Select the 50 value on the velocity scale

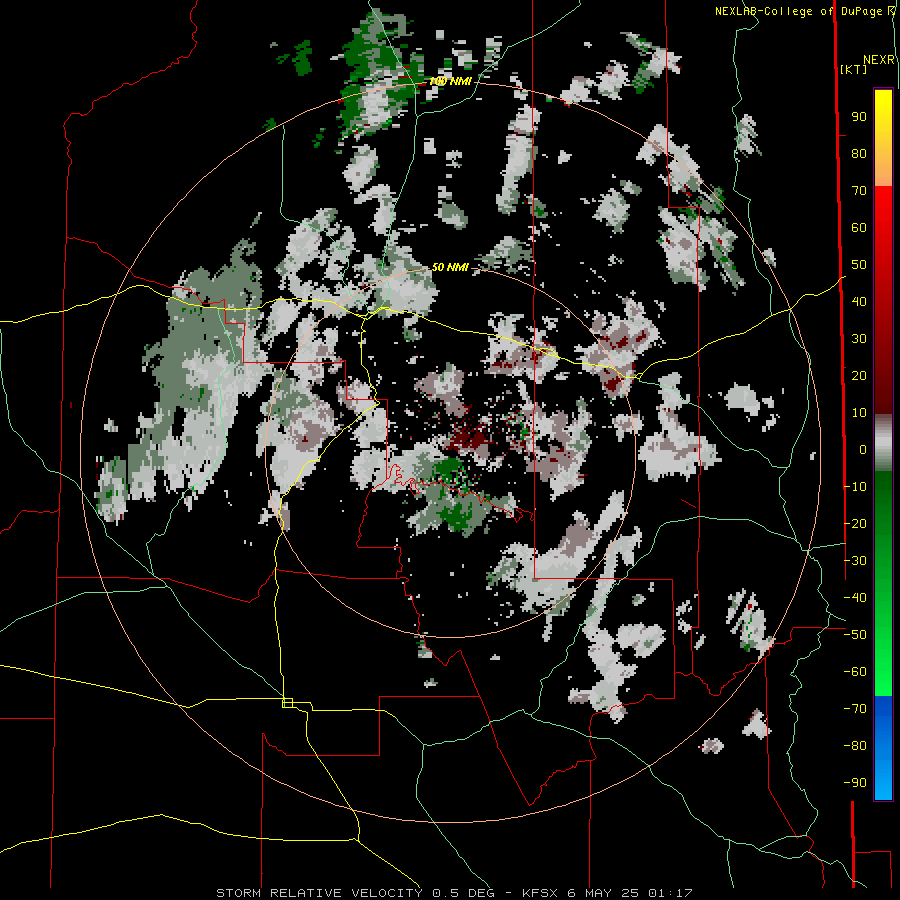pos(859,265)
